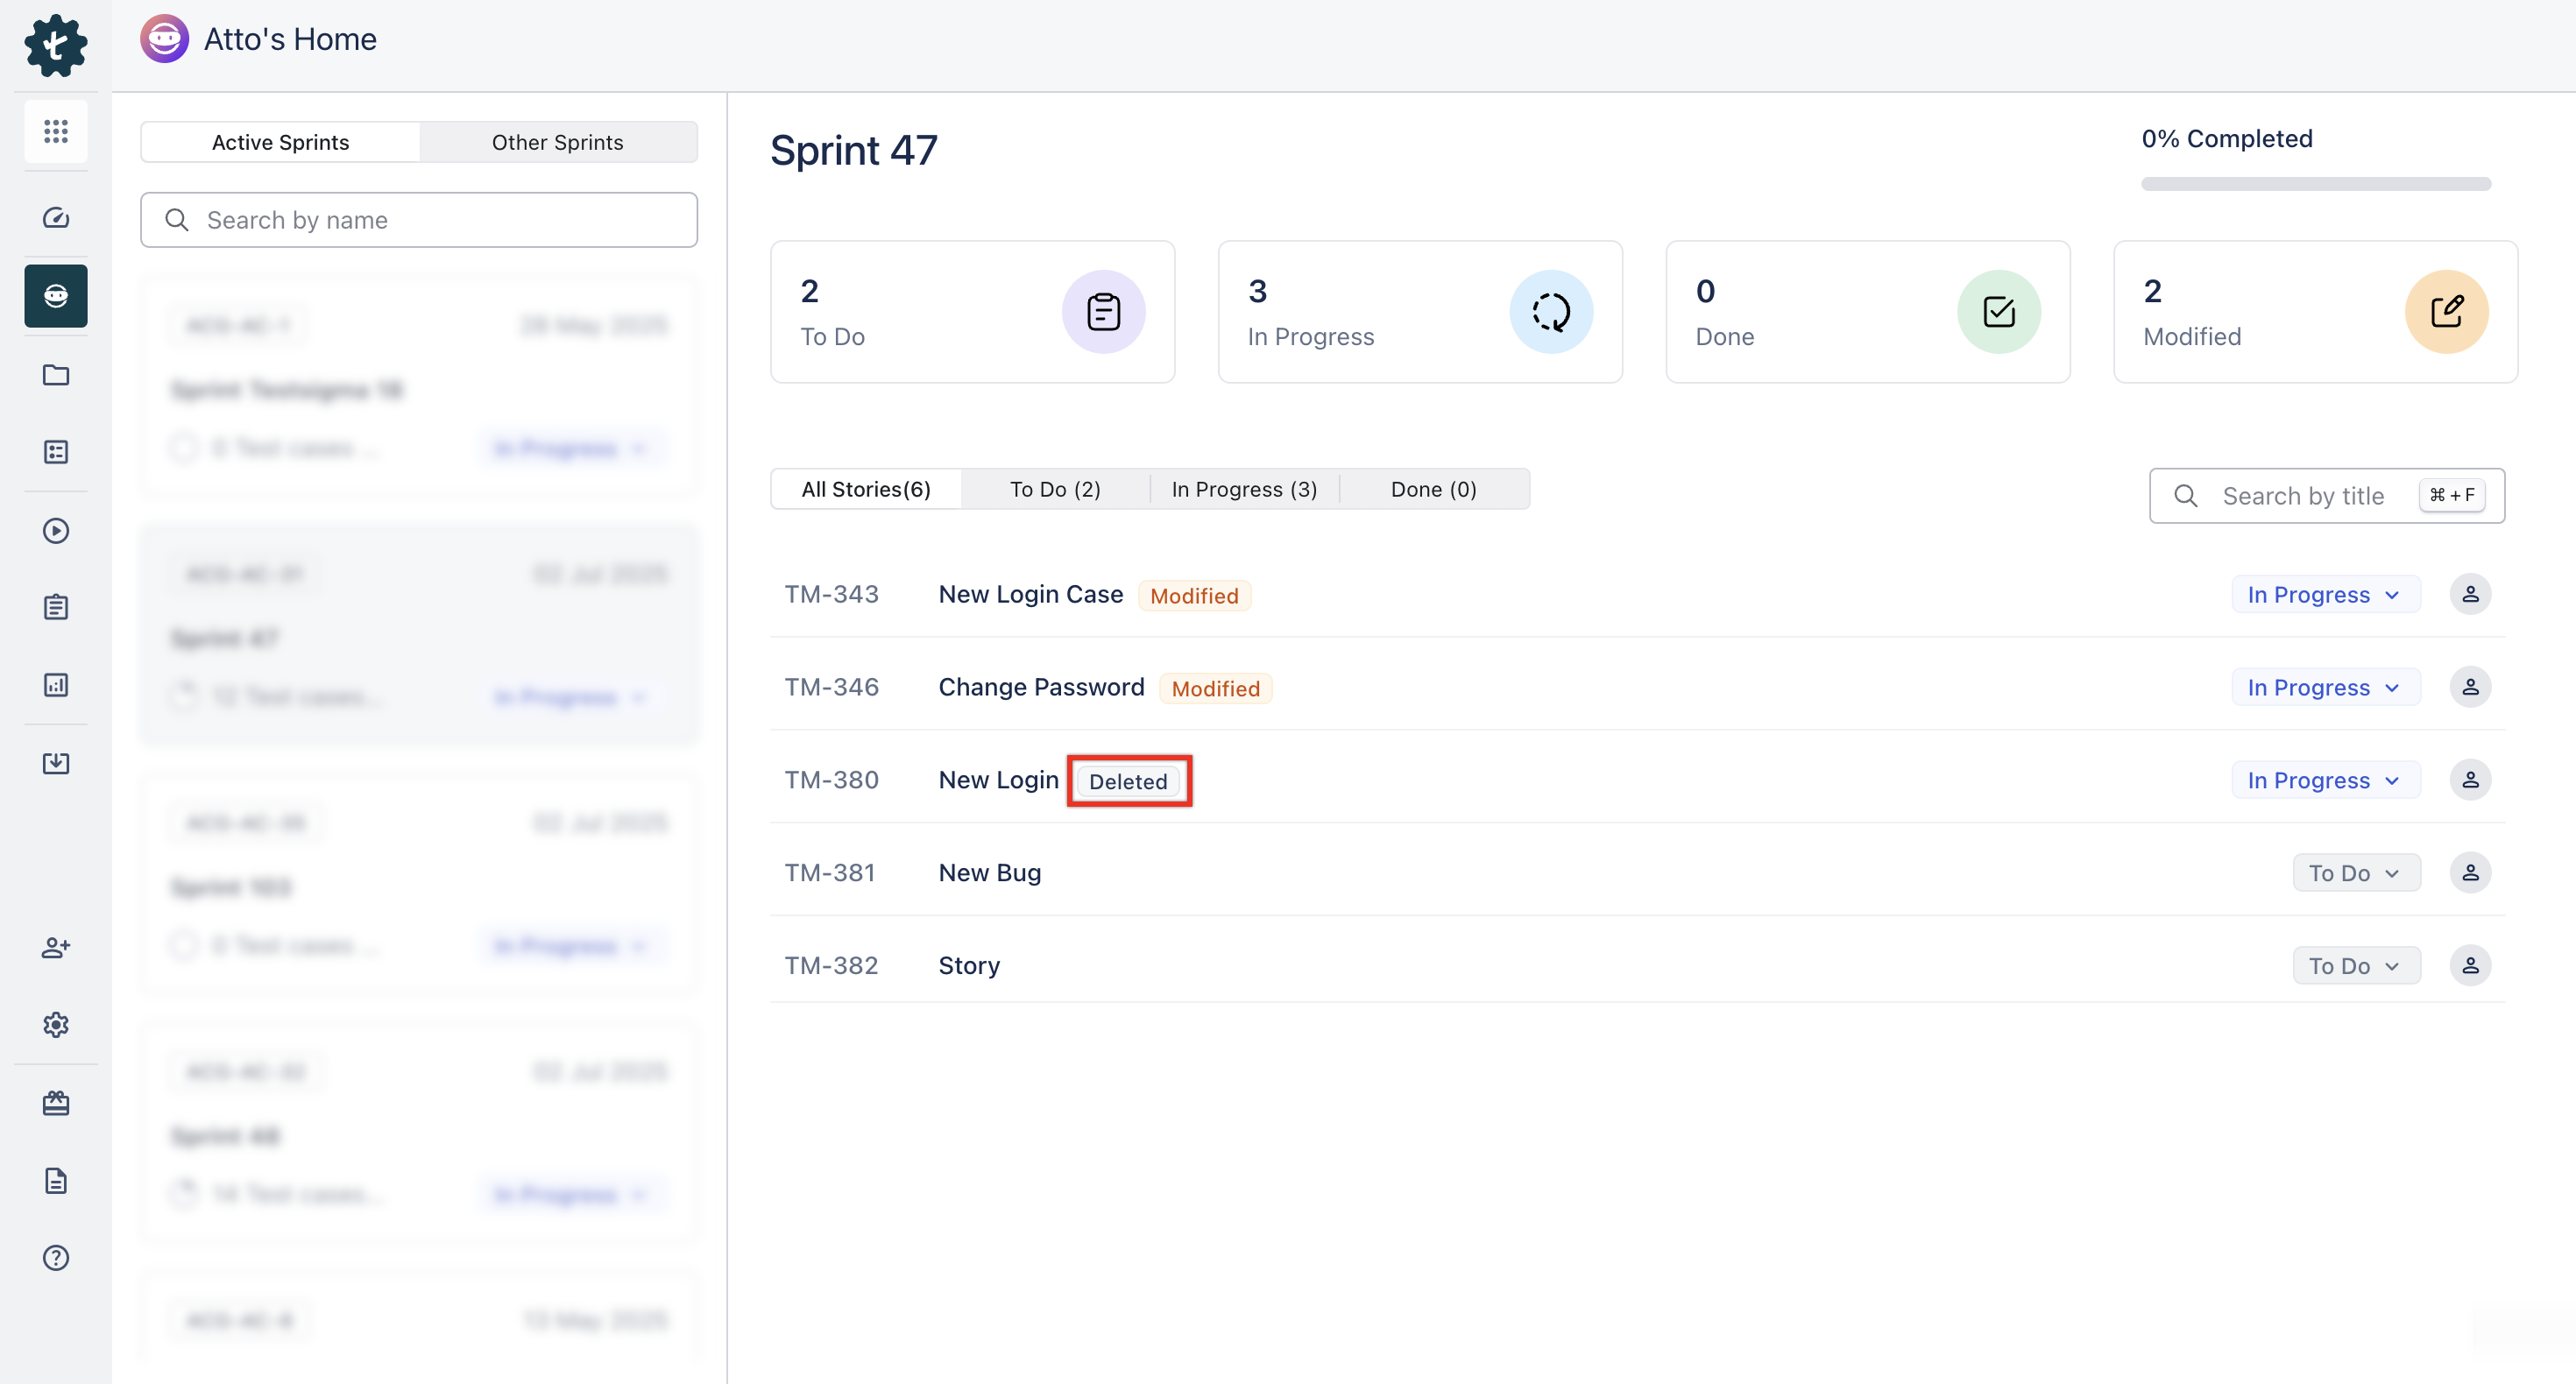The height and width of the screenshot is (1384, 2576).
Task: Open the apps grid menu icon
Action: coord(56,131)
